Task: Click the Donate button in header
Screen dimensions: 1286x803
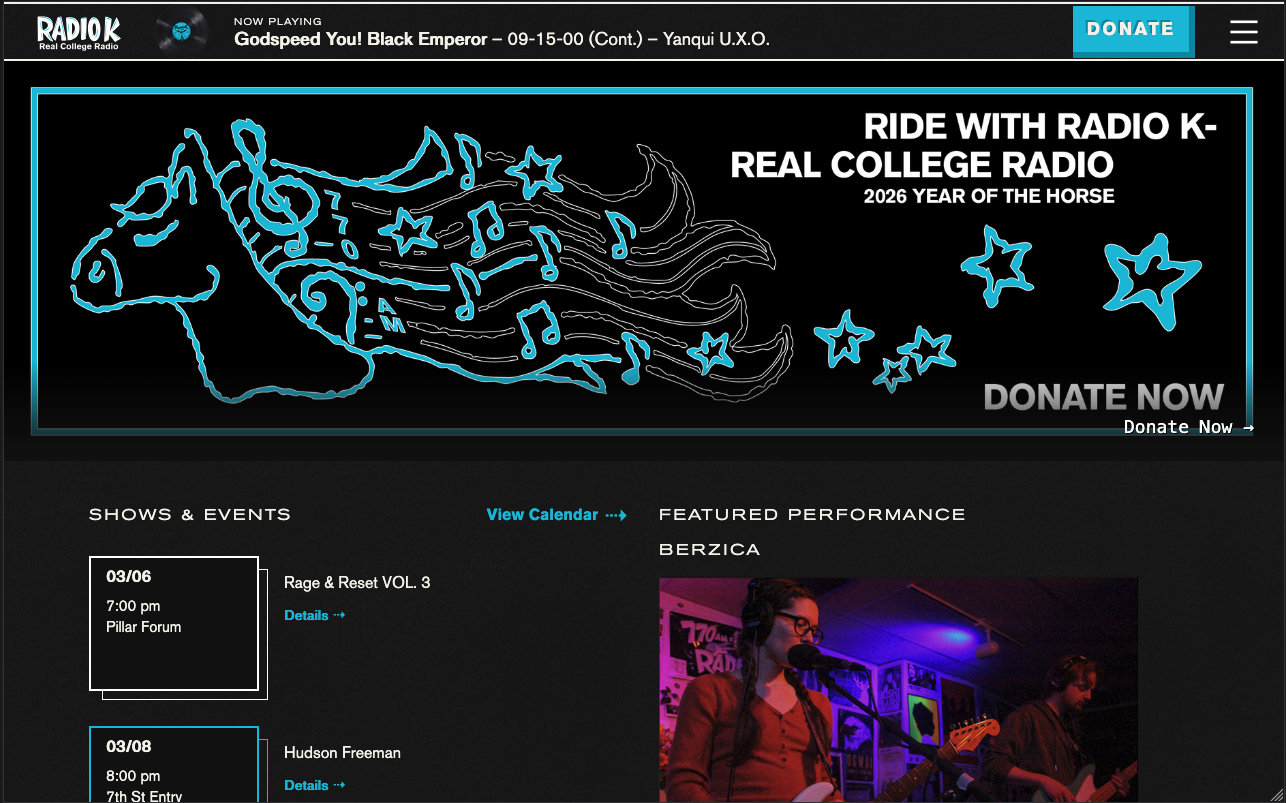Action: 1130,29
